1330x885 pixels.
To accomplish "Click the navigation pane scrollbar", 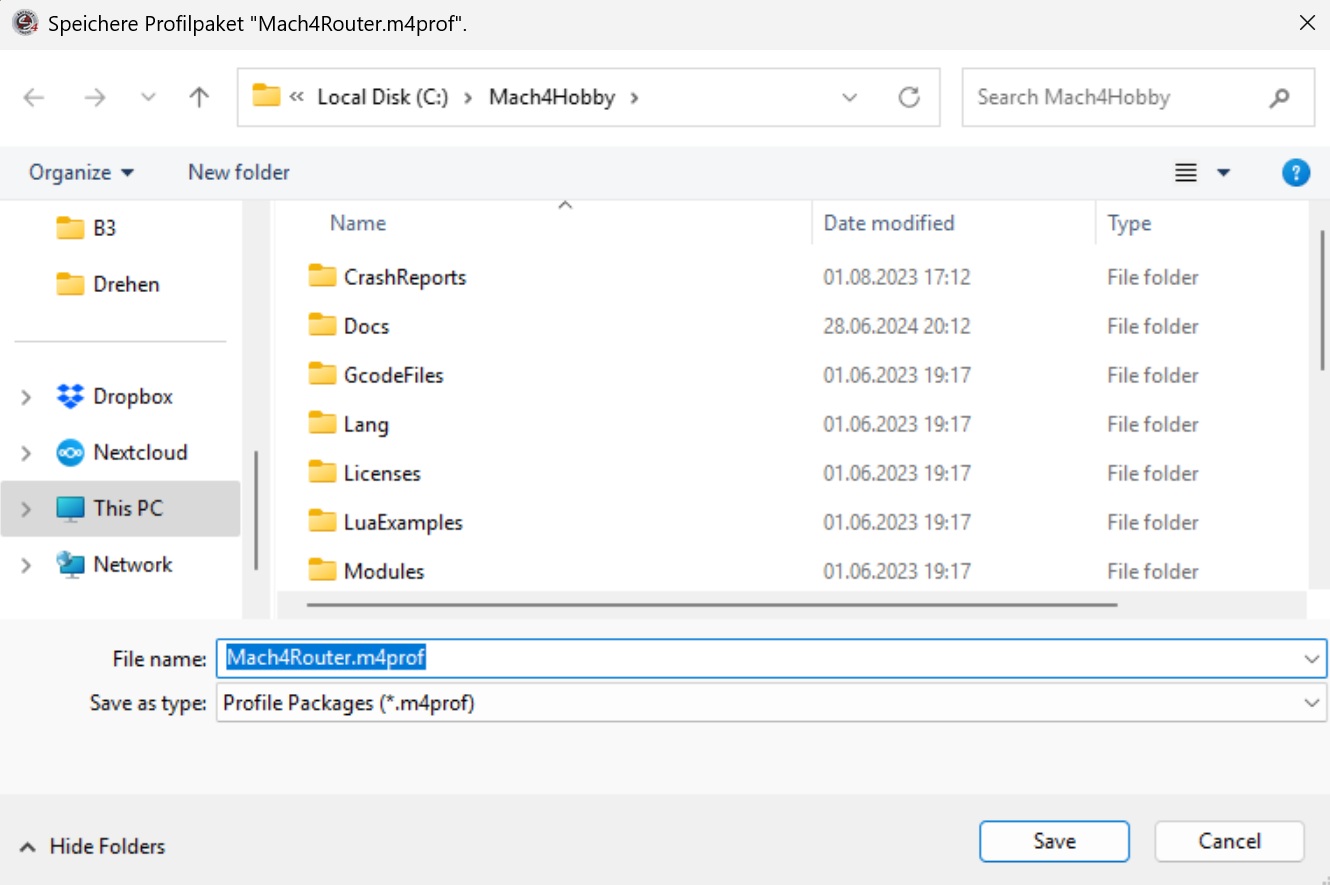I will (256, 510).
